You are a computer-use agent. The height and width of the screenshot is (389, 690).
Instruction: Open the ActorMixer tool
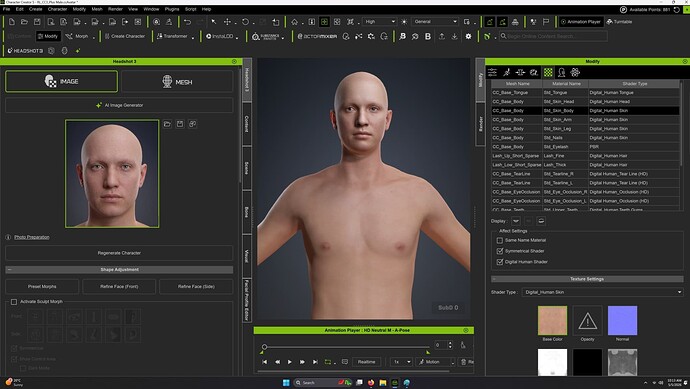coord(317,36)
